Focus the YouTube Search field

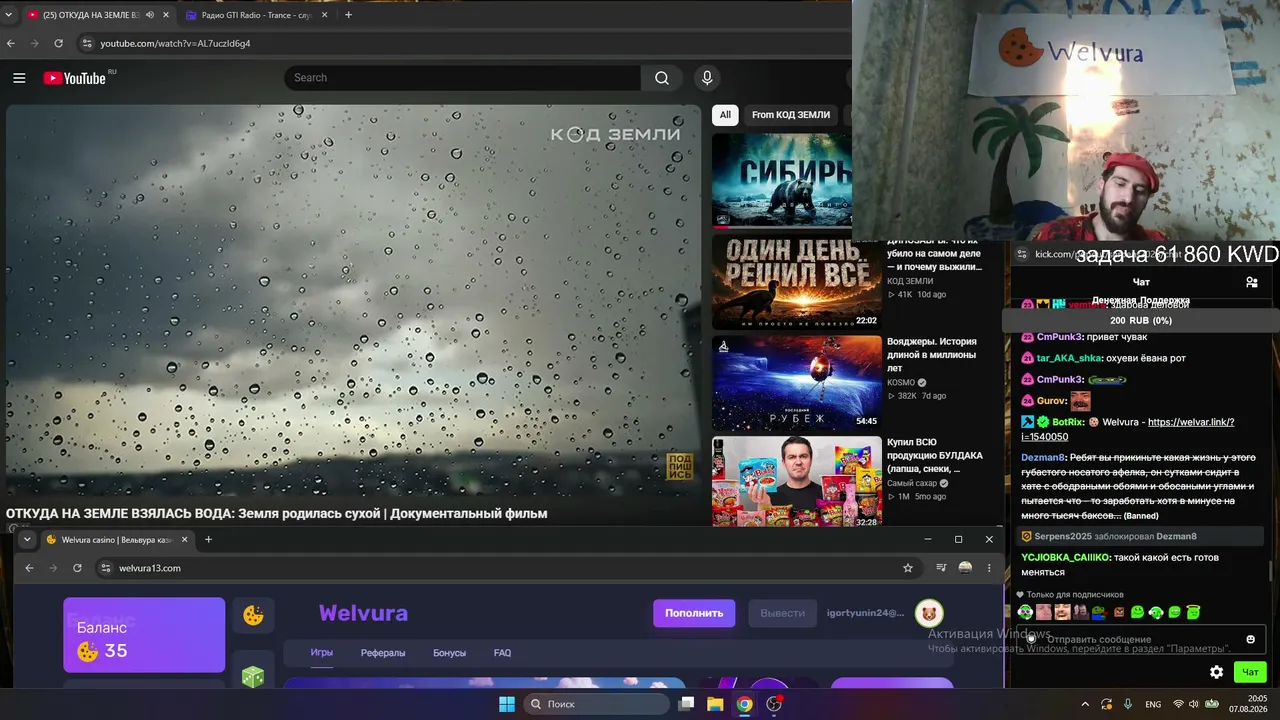point(463,78)
